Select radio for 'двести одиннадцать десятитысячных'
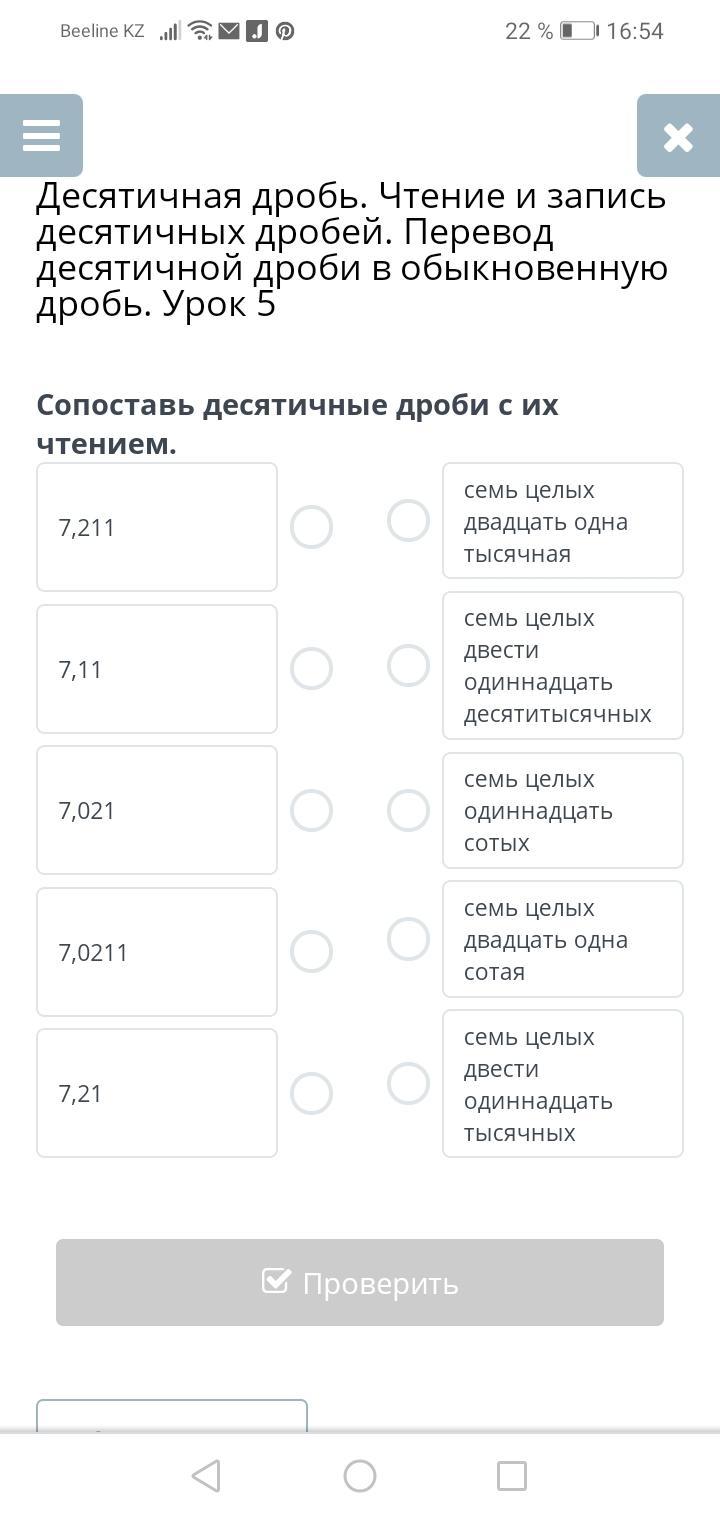Viewport: 720px width, 1520px height. (408, 666)
